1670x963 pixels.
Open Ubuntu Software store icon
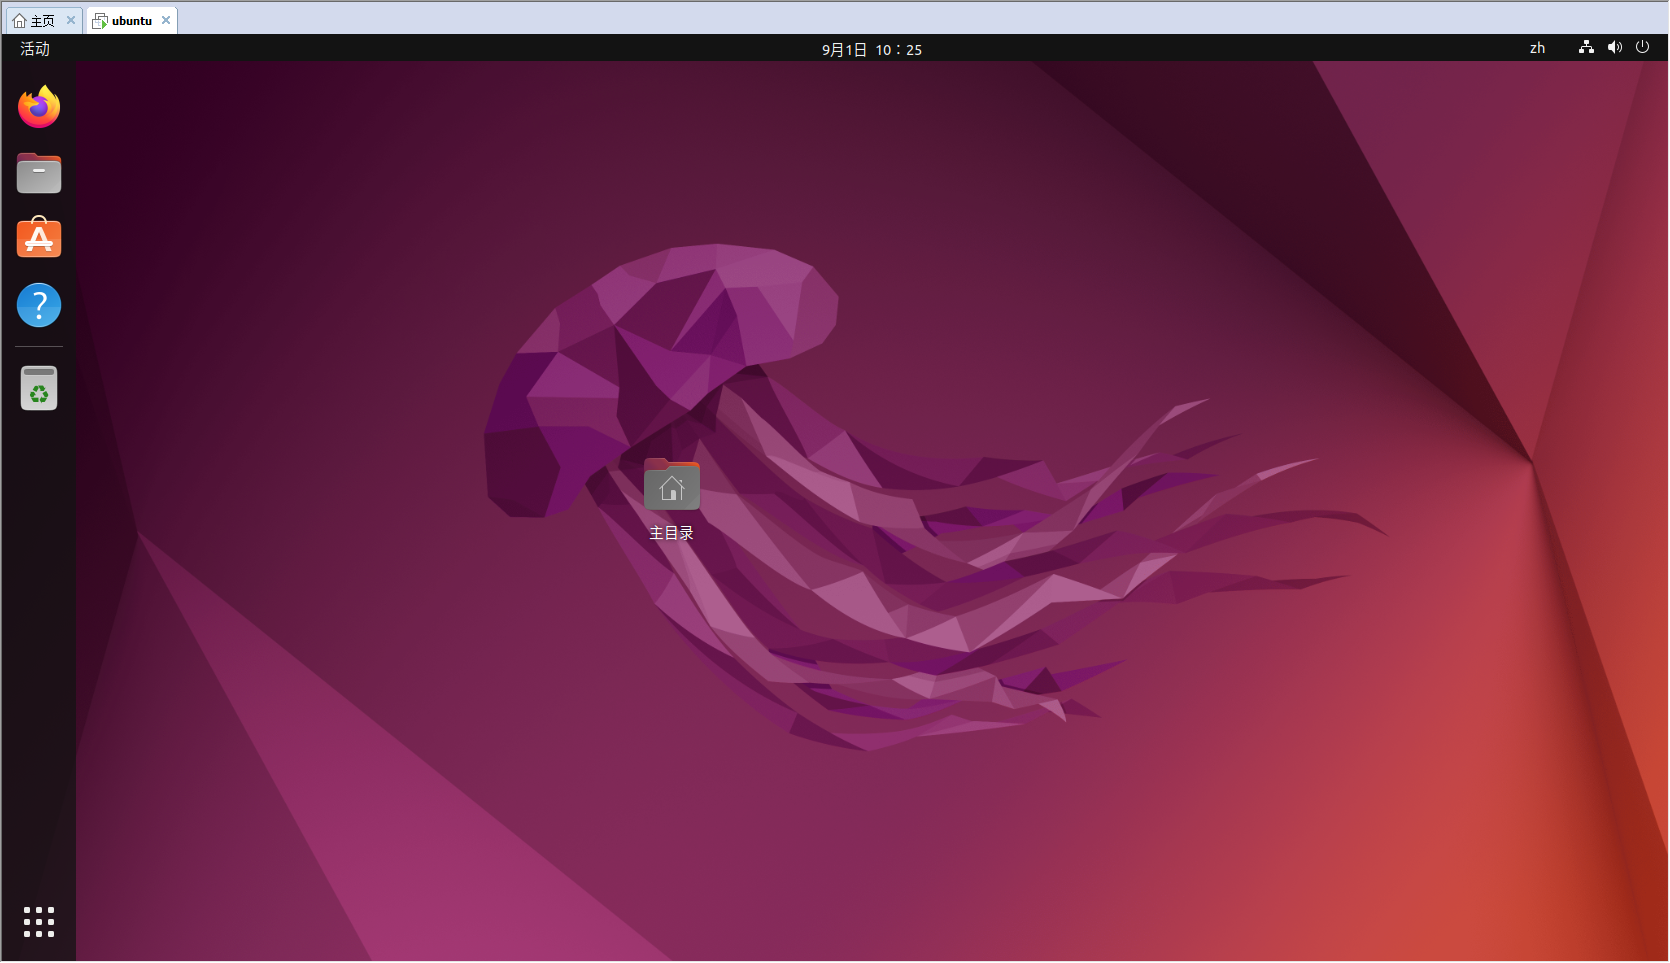point(39,238)
